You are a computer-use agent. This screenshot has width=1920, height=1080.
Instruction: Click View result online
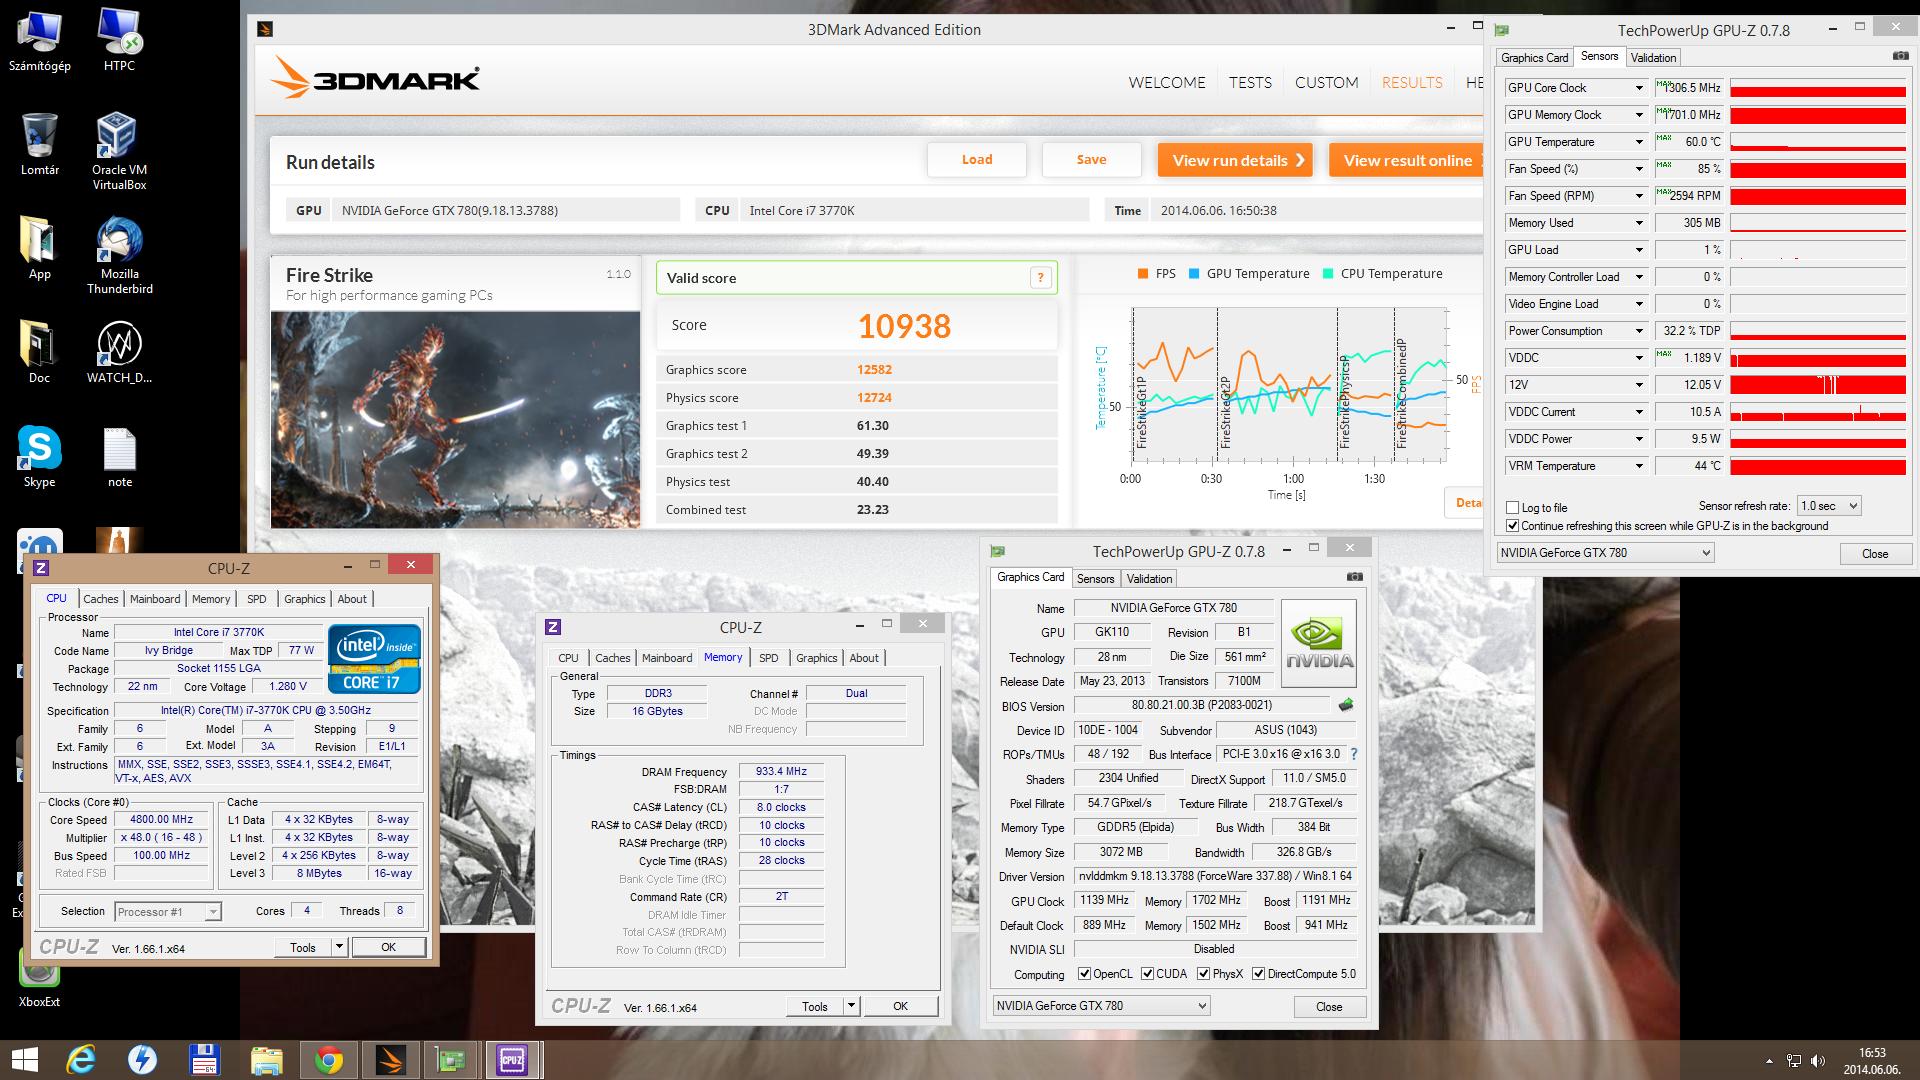pos(1406,160)
